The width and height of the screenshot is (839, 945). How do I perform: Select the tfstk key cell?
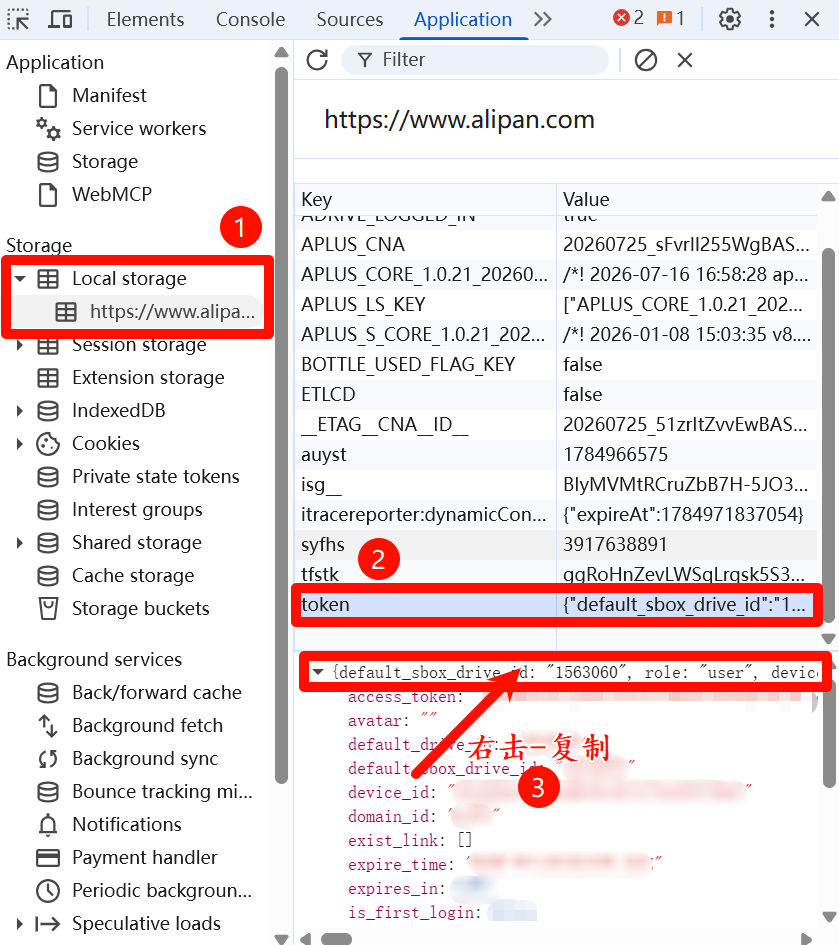point(426,574)
